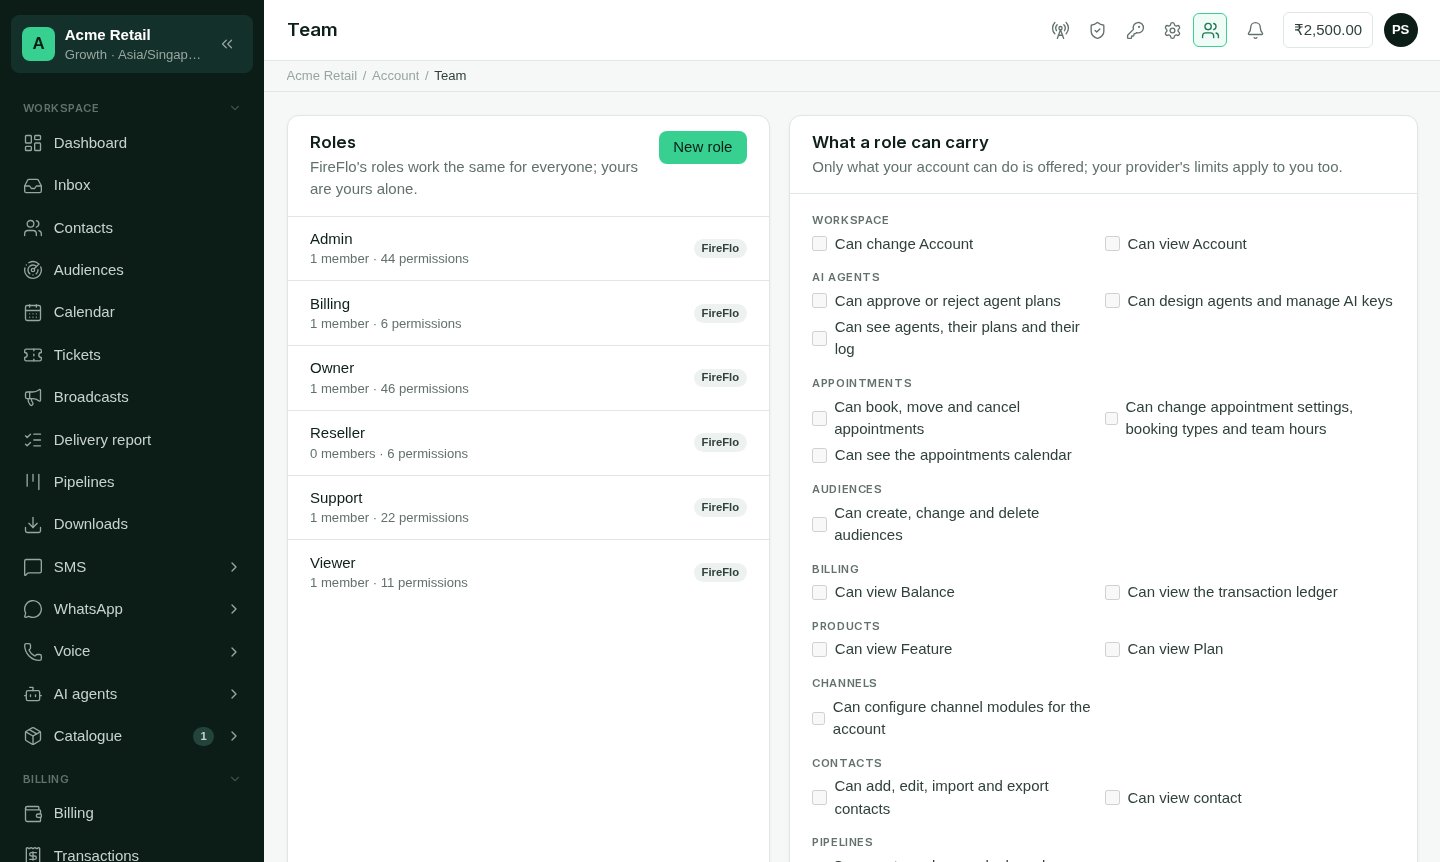Enable the 'Can change Account' checkbox
The height and width of the screenshot is (862, 1440).
819,244
